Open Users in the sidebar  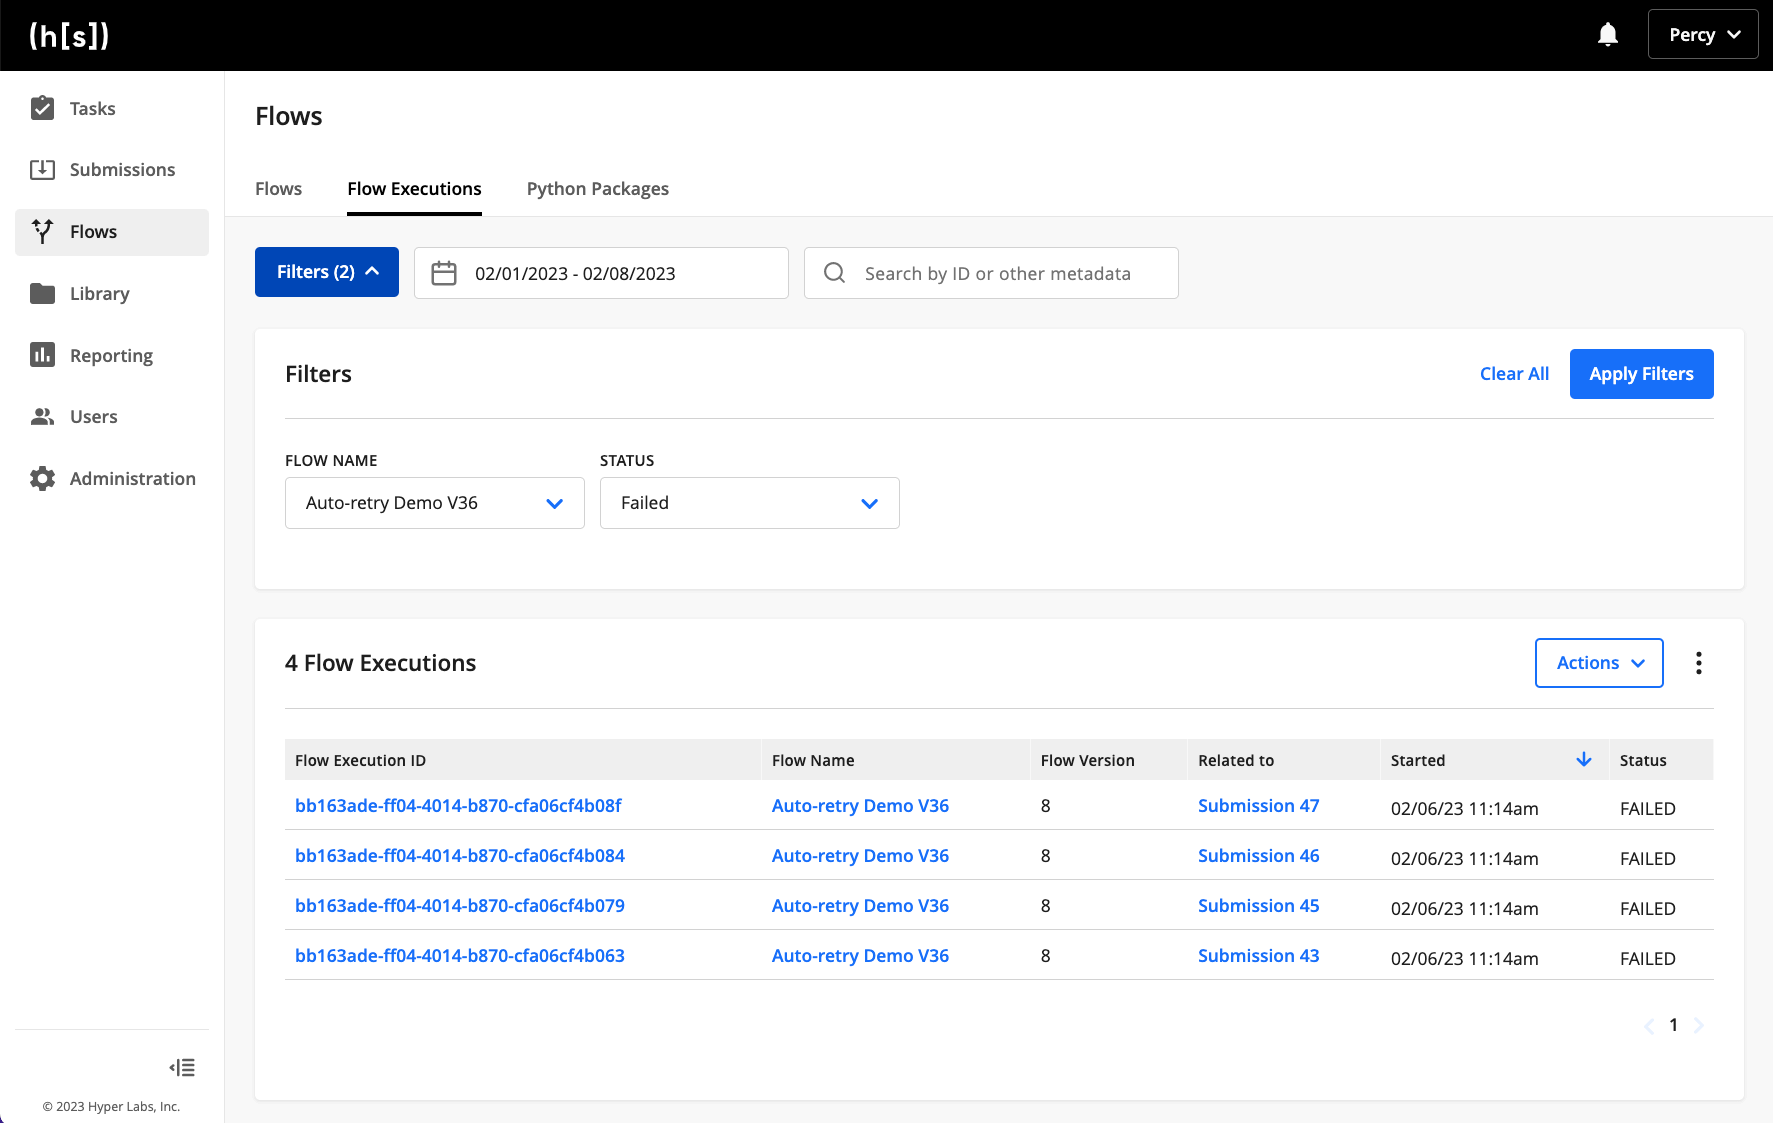(x=112, y=417)
